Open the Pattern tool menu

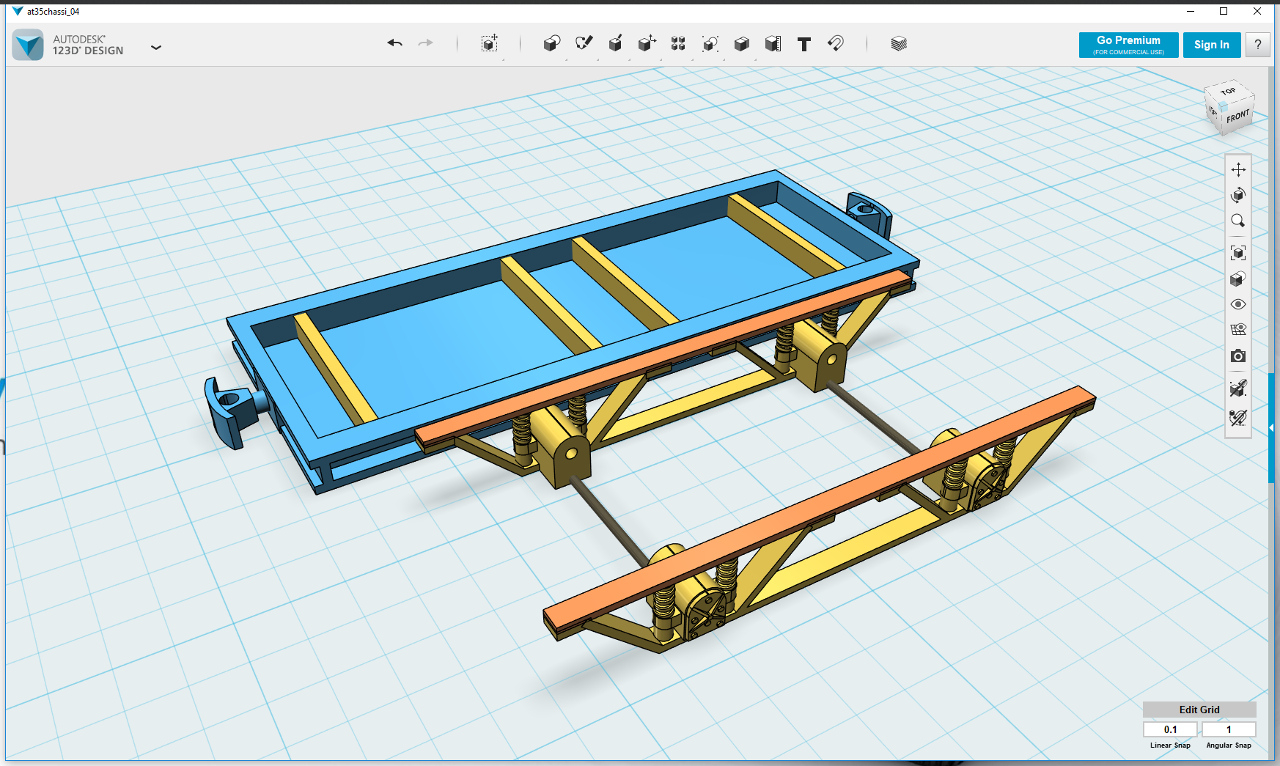[678, 44]
